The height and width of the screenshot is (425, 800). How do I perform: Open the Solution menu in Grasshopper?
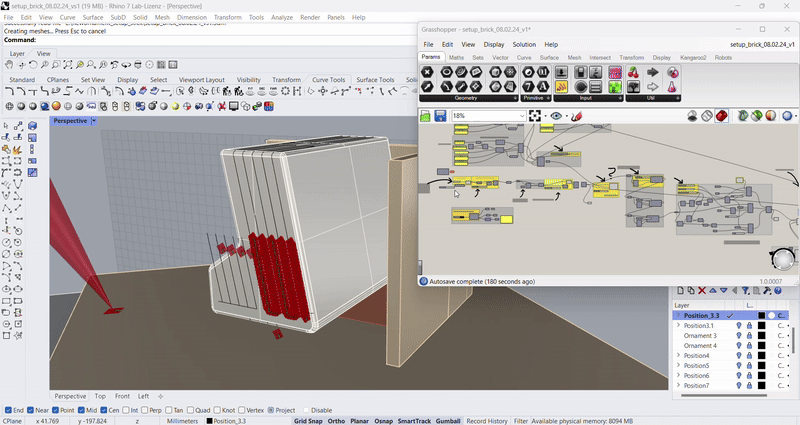524,44
